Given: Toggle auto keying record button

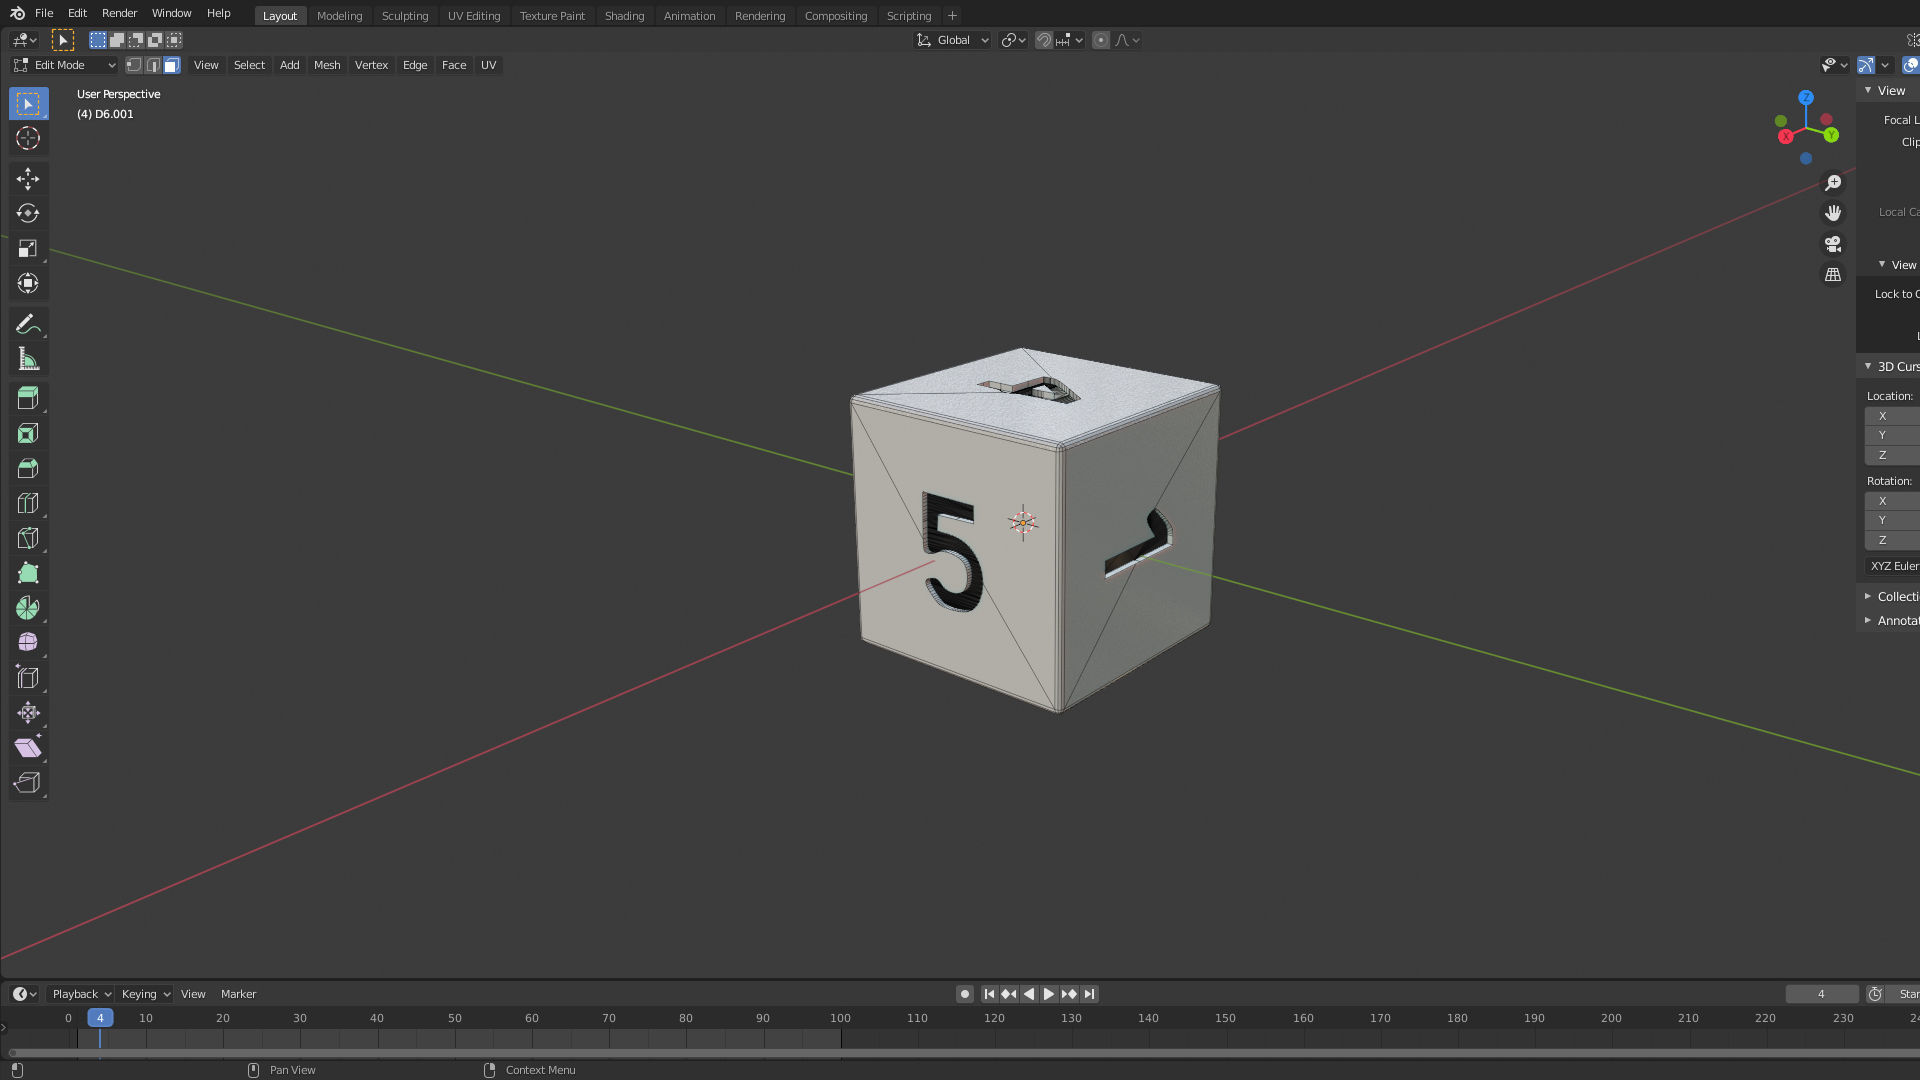Looking at the screenshot, I should [x=965, y=994].
